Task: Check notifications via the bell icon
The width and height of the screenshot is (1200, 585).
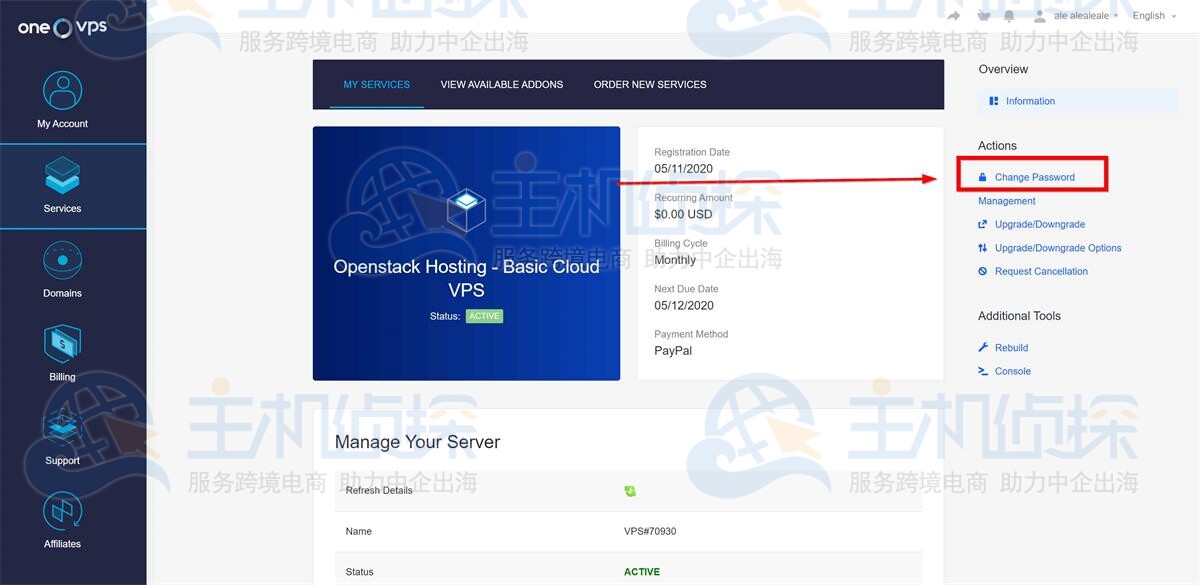Action: (x=1010, y=15)
